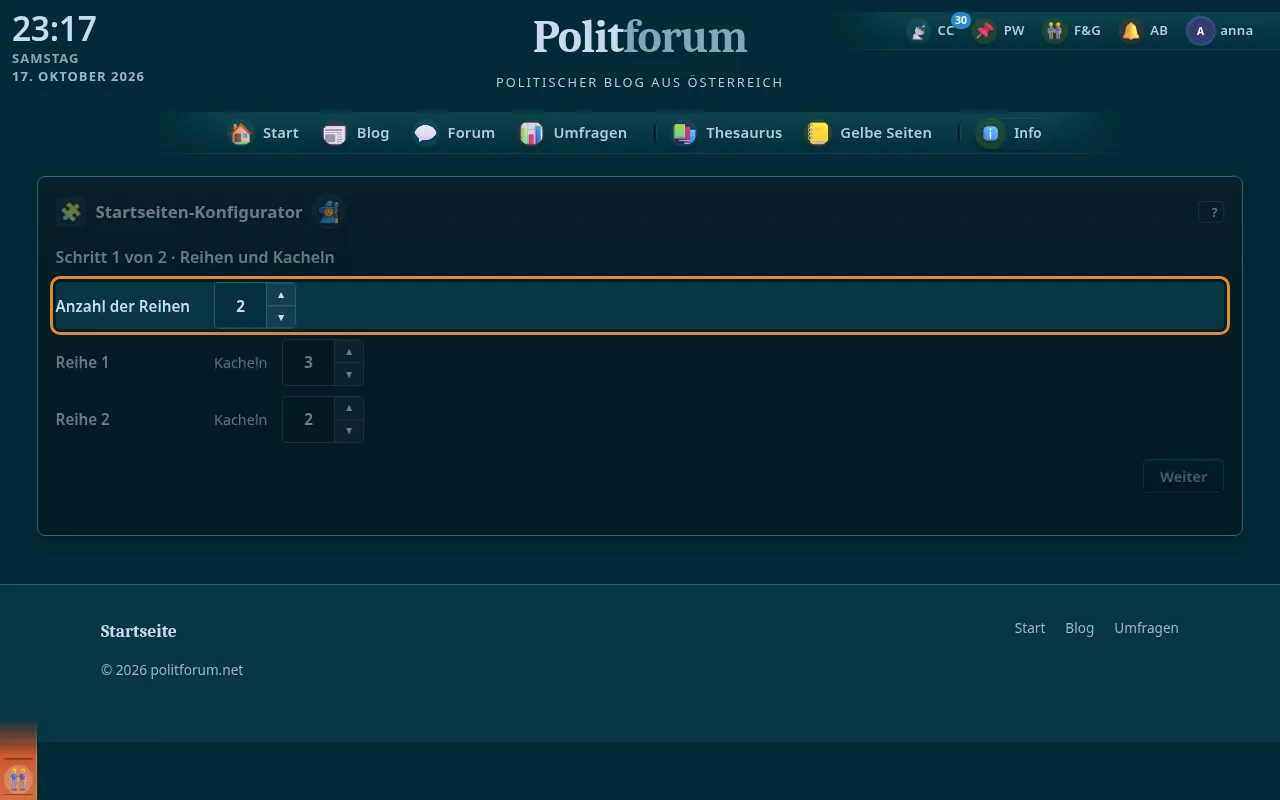The width and height of the screenshot is (1280, 800).
Task: Increase Reihe 2 Kacheln with up arrow
Action: tap(349, 409)
